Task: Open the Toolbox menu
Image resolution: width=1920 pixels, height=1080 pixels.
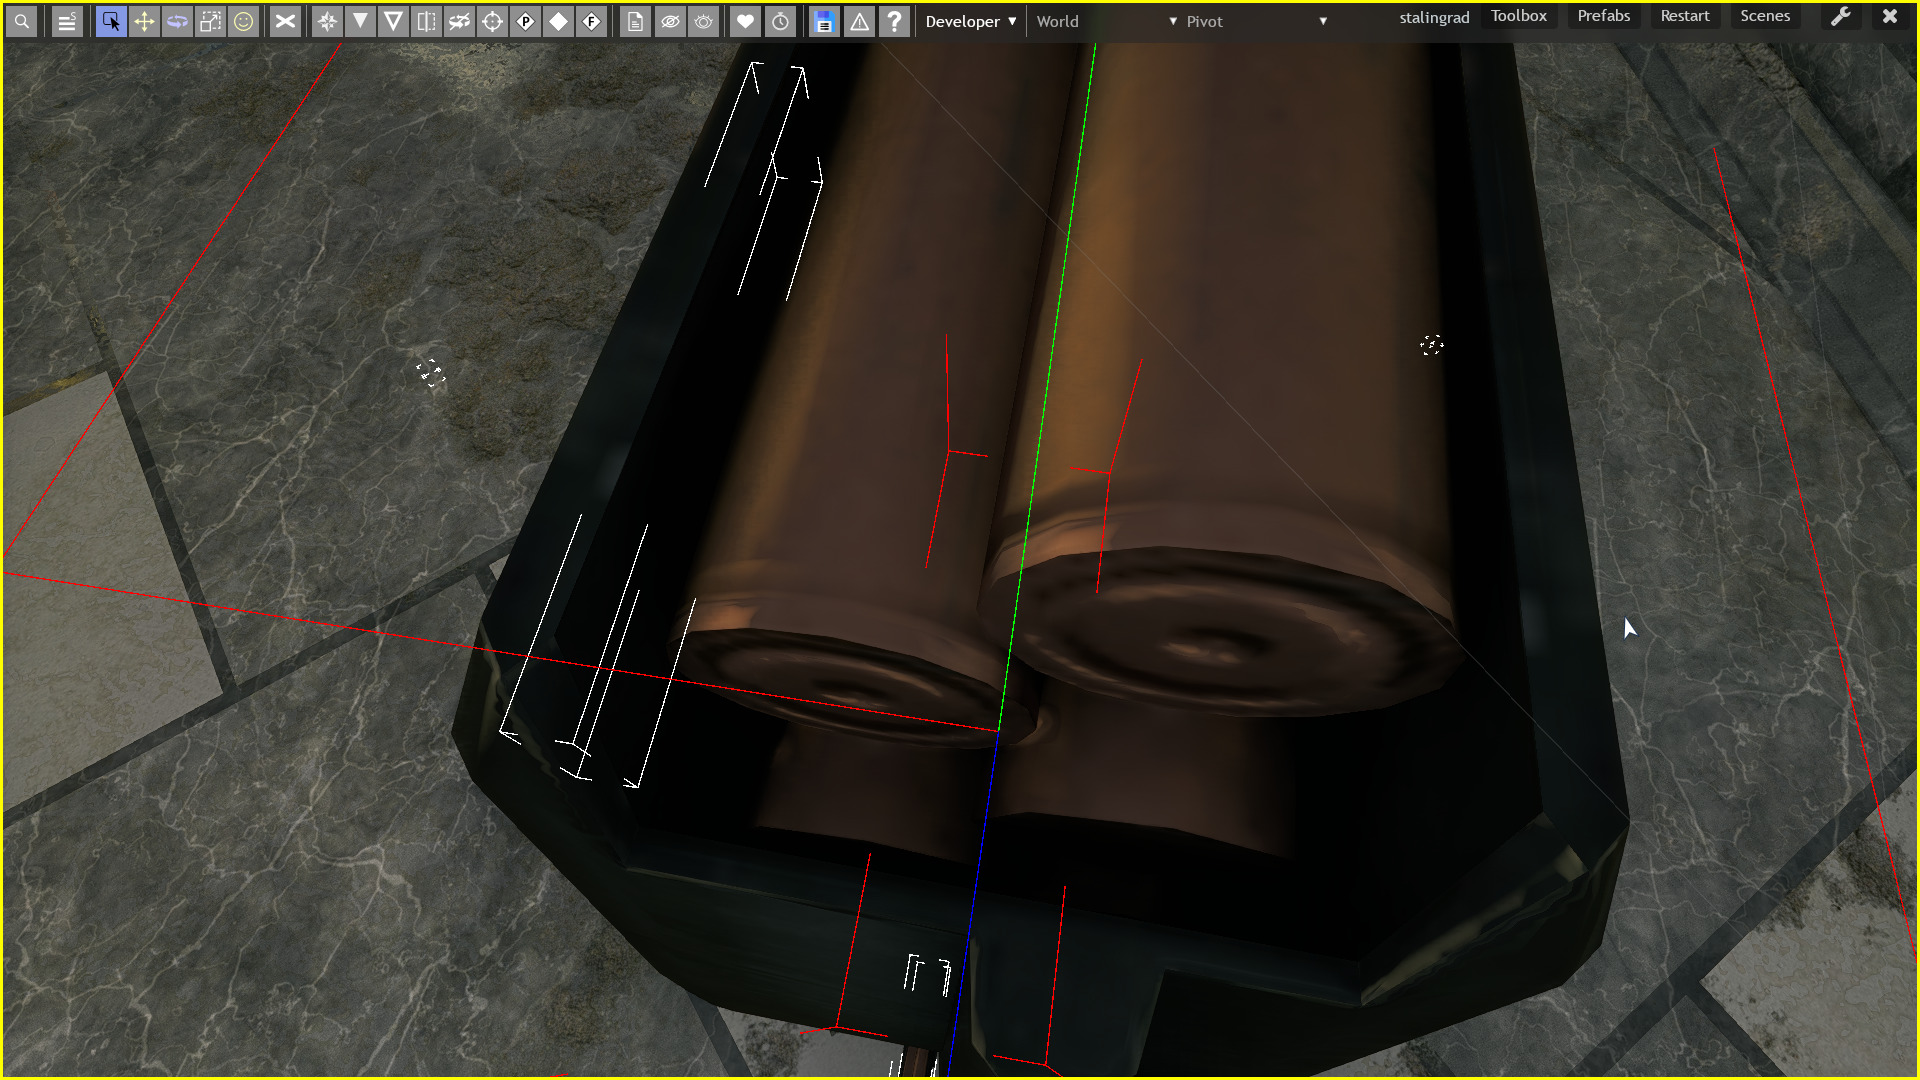Action: click(1518, 16)
